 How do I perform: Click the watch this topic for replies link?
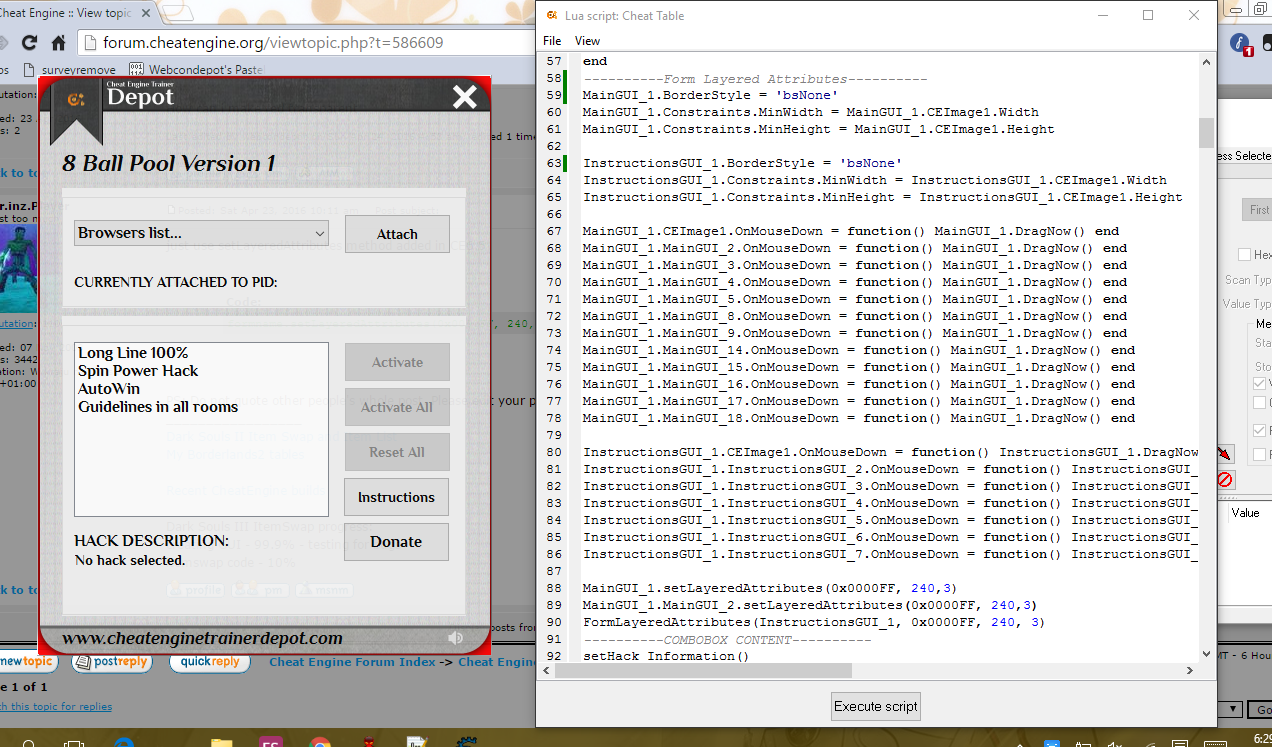(x=55, y=706)
